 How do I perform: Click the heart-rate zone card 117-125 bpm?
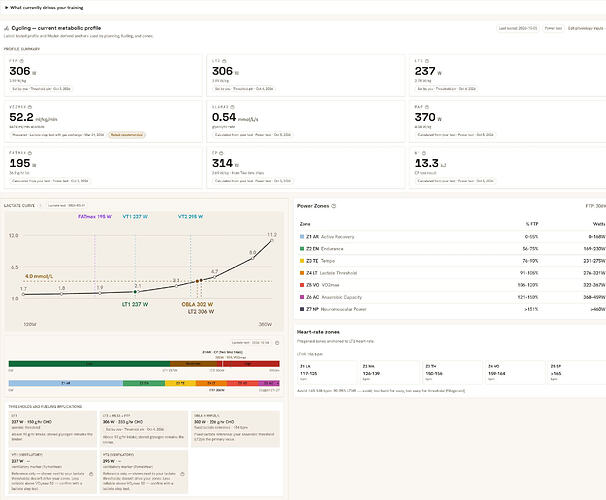click(327, 372)
